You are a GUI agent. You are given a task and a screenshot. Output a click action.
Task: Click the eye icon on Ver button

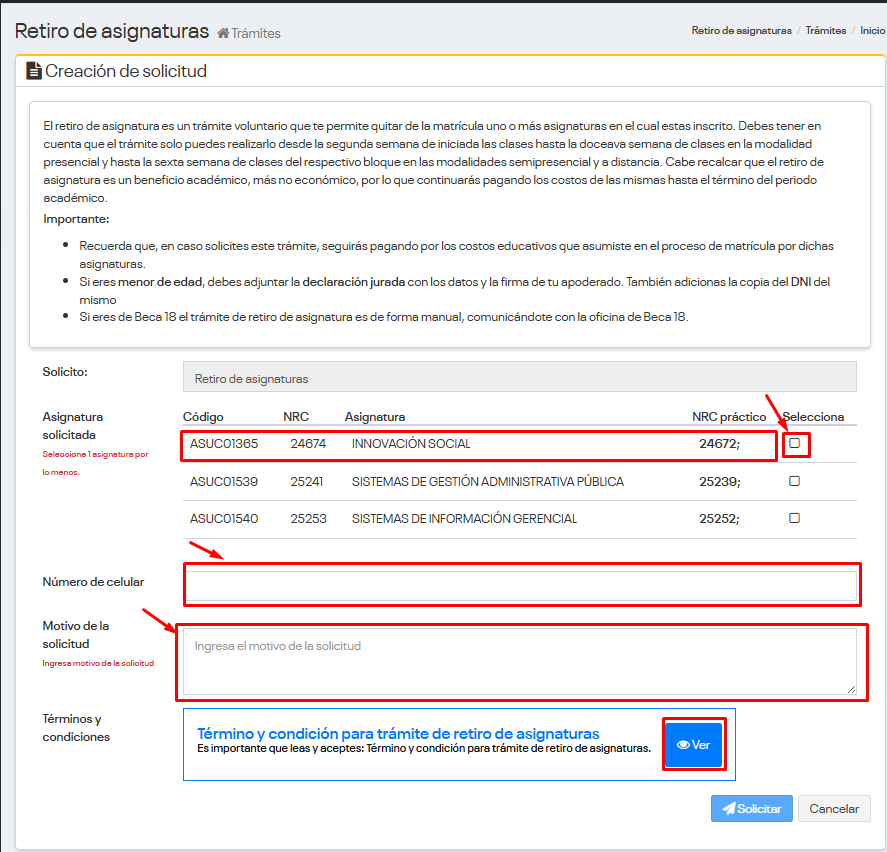coord(684,745)
